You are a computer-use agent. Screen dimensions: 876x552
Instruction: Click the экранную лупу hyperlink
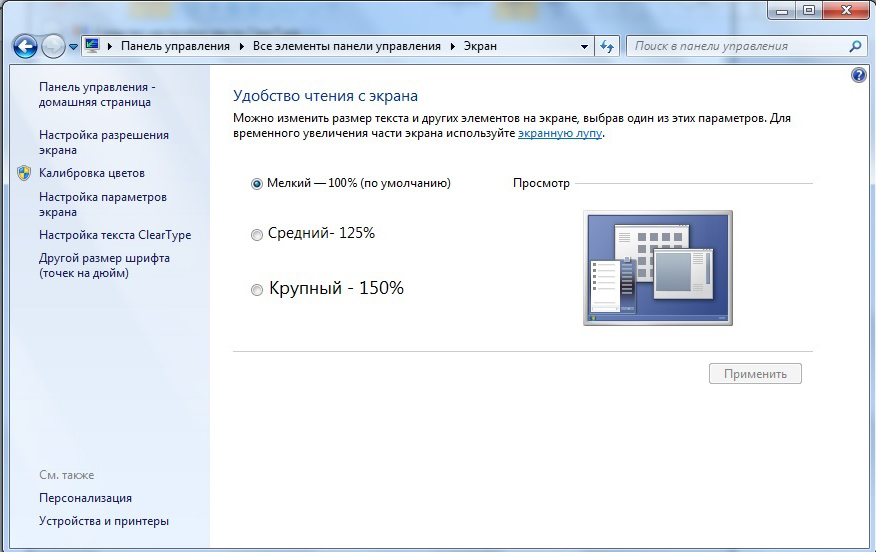[559, 133]
